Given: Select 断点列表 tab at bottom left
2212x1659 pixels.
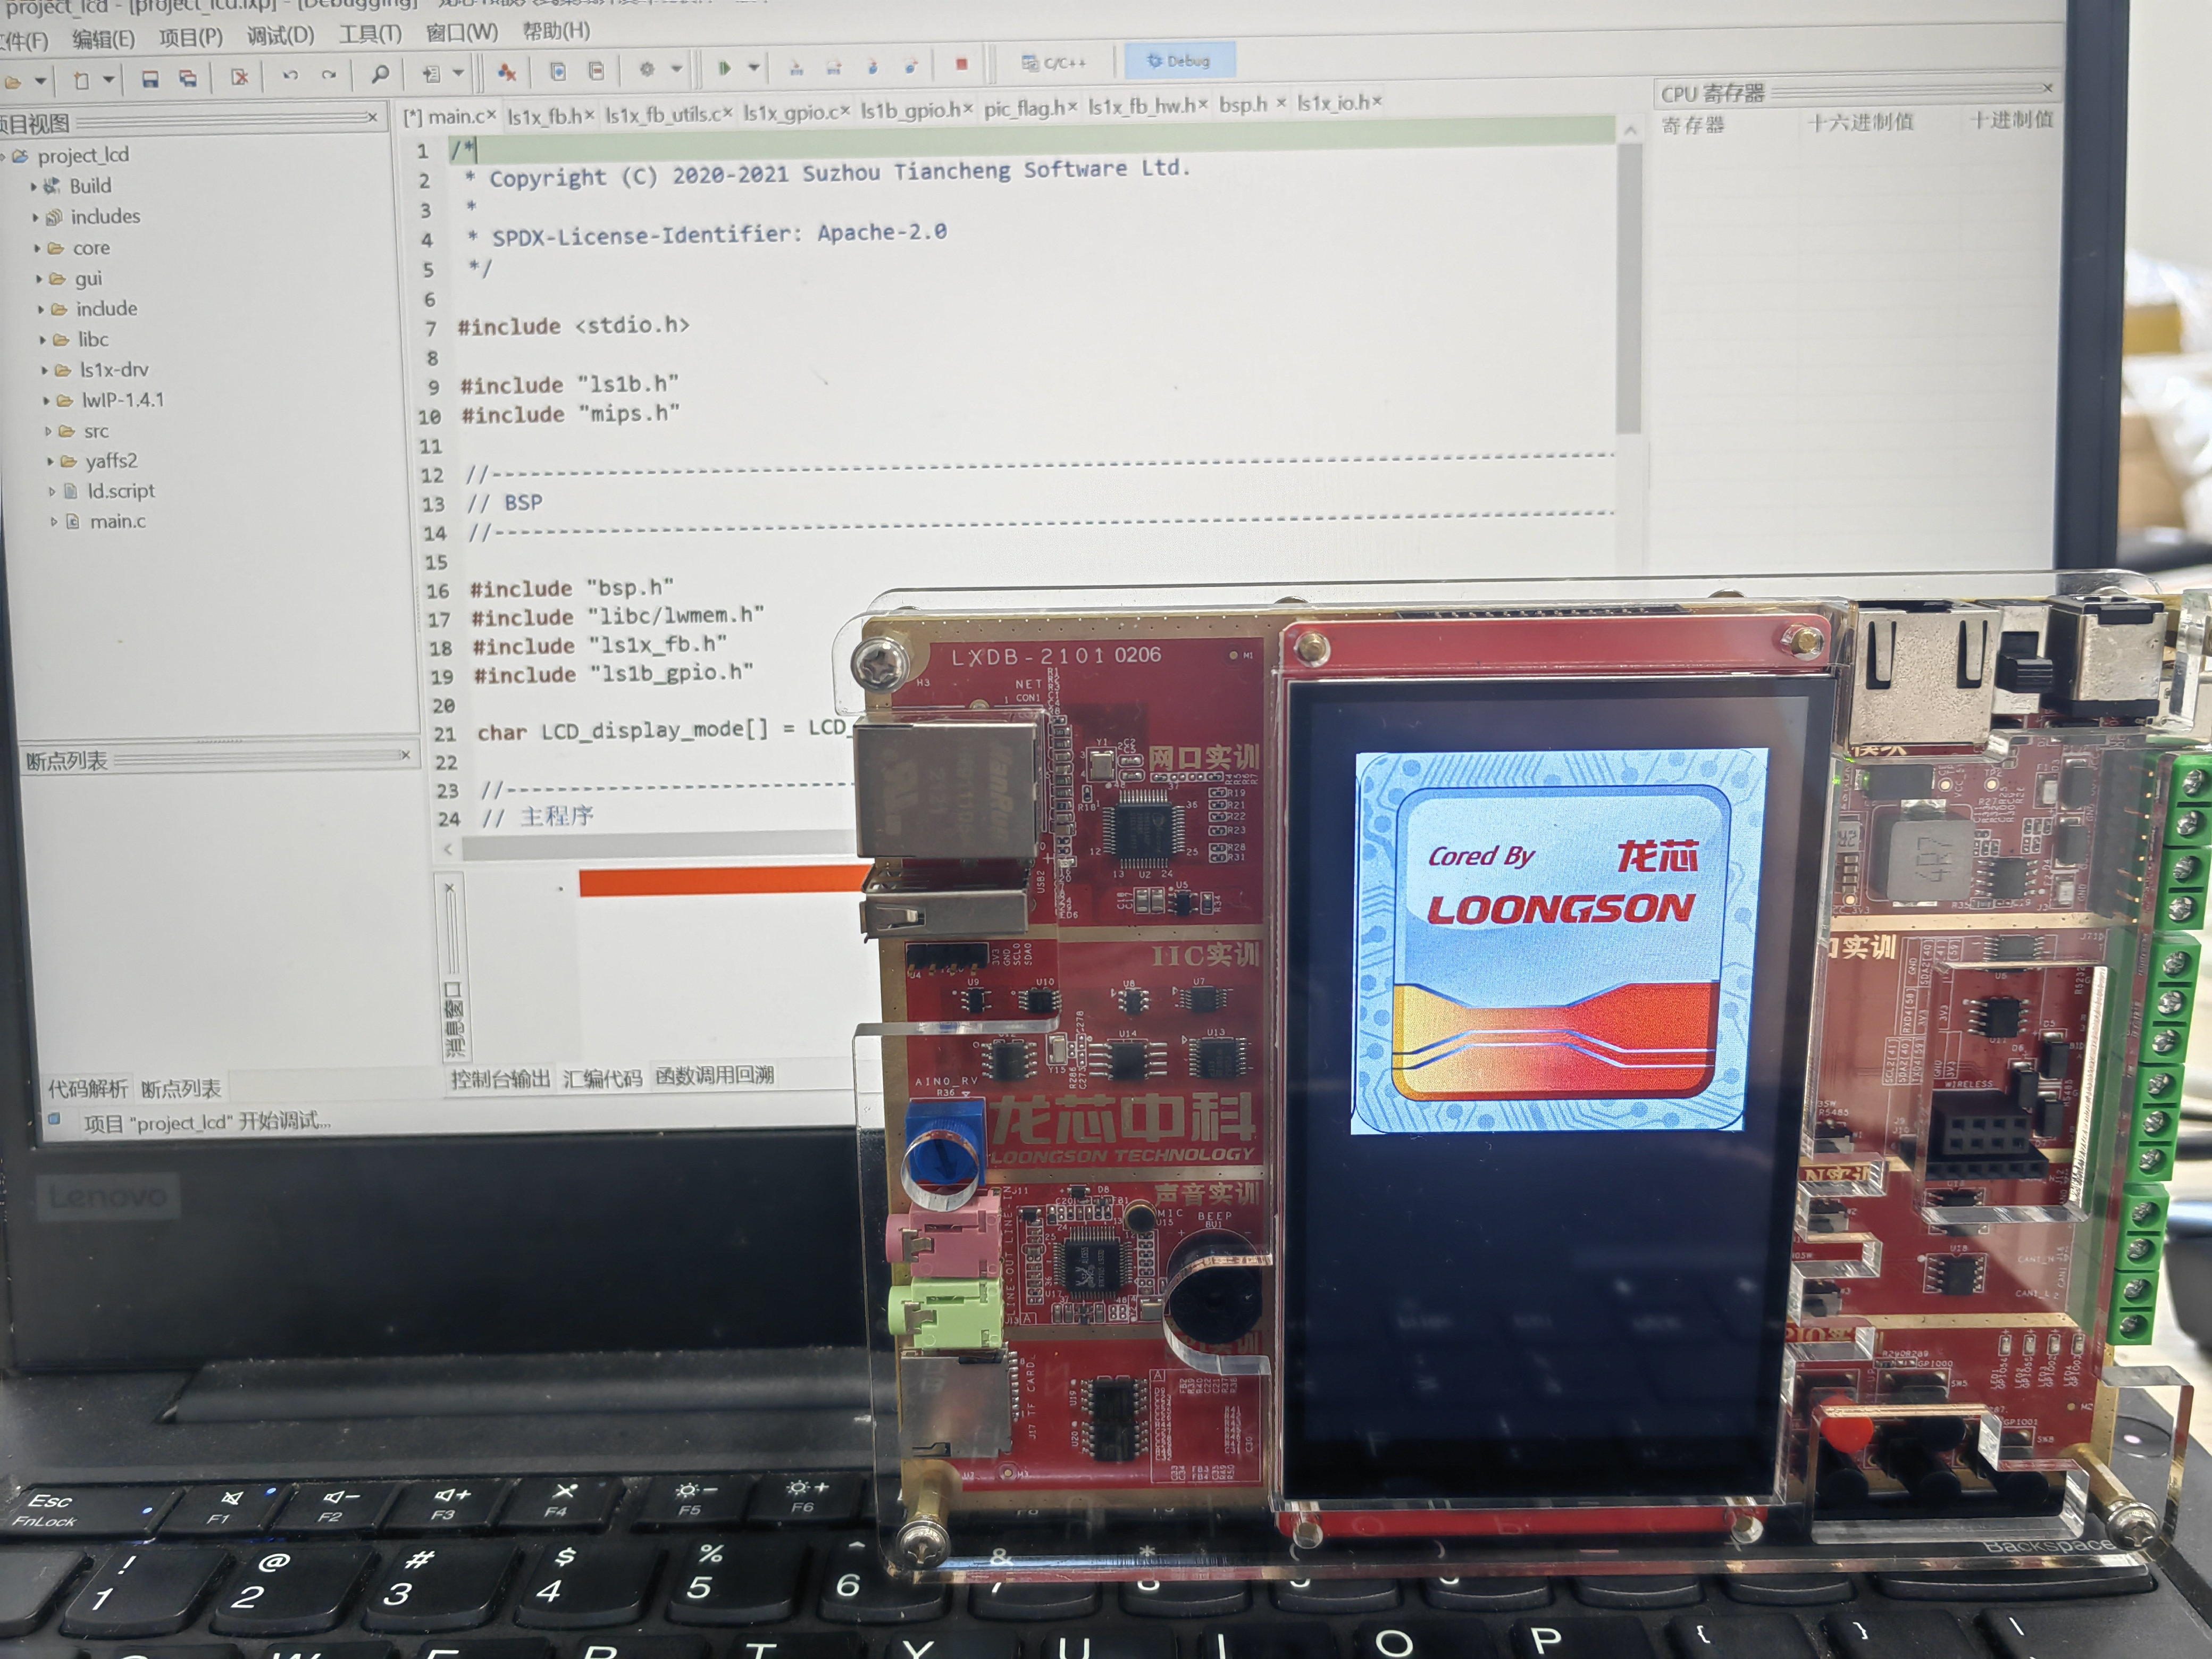Looking at the screenshot, I should coord(180,1088).
